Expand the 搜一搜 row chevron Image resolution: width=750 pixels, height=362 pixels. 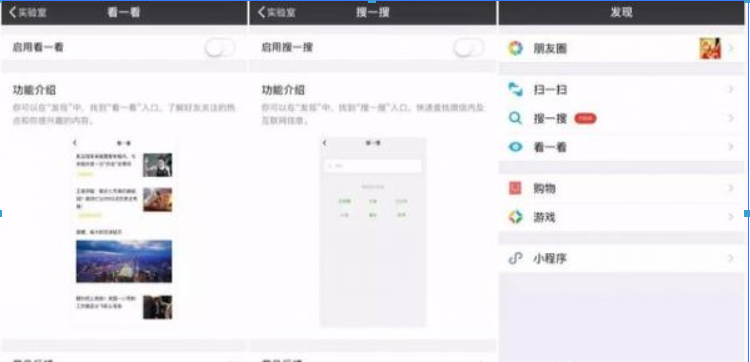pos(731,118)
